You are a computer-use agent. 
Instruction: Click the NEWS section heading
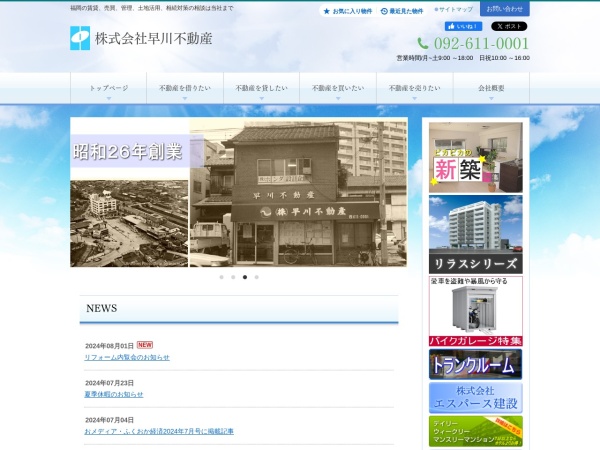(102, 308)
